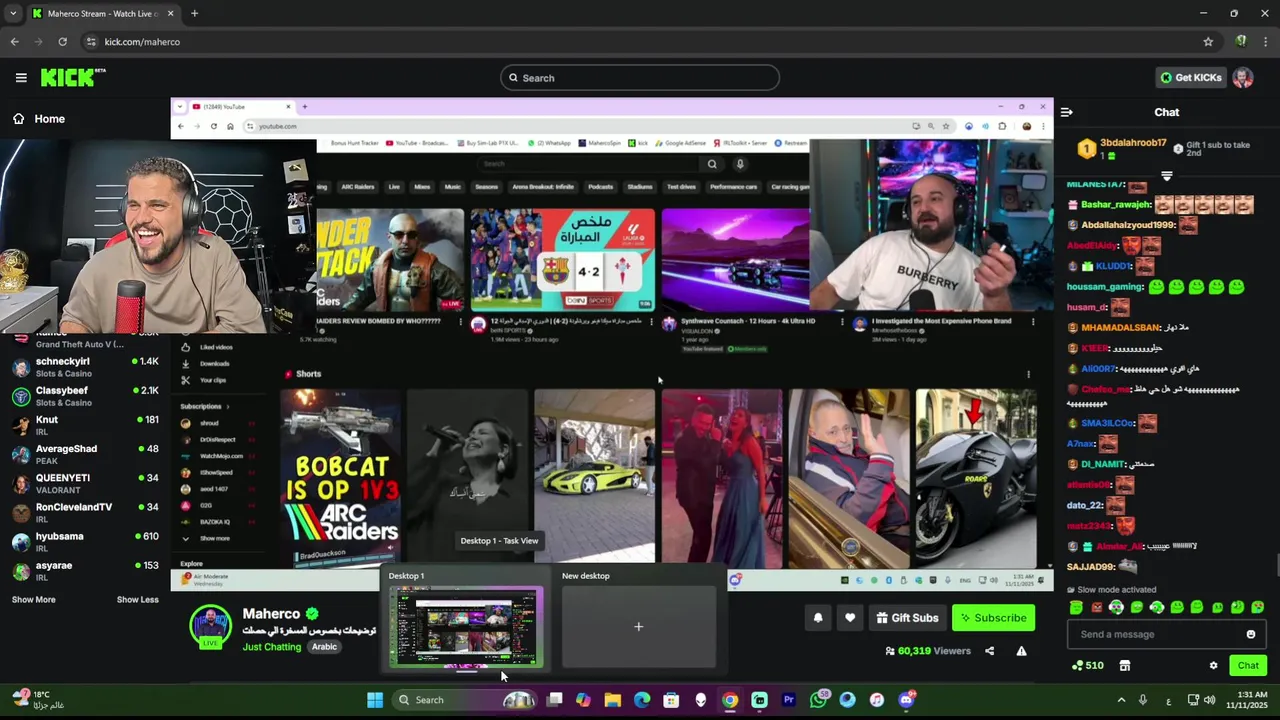The width and height of the screenshot is (1280, 720).
Task: Bookmark this page with the star
Action: [x=1208, y=42]
